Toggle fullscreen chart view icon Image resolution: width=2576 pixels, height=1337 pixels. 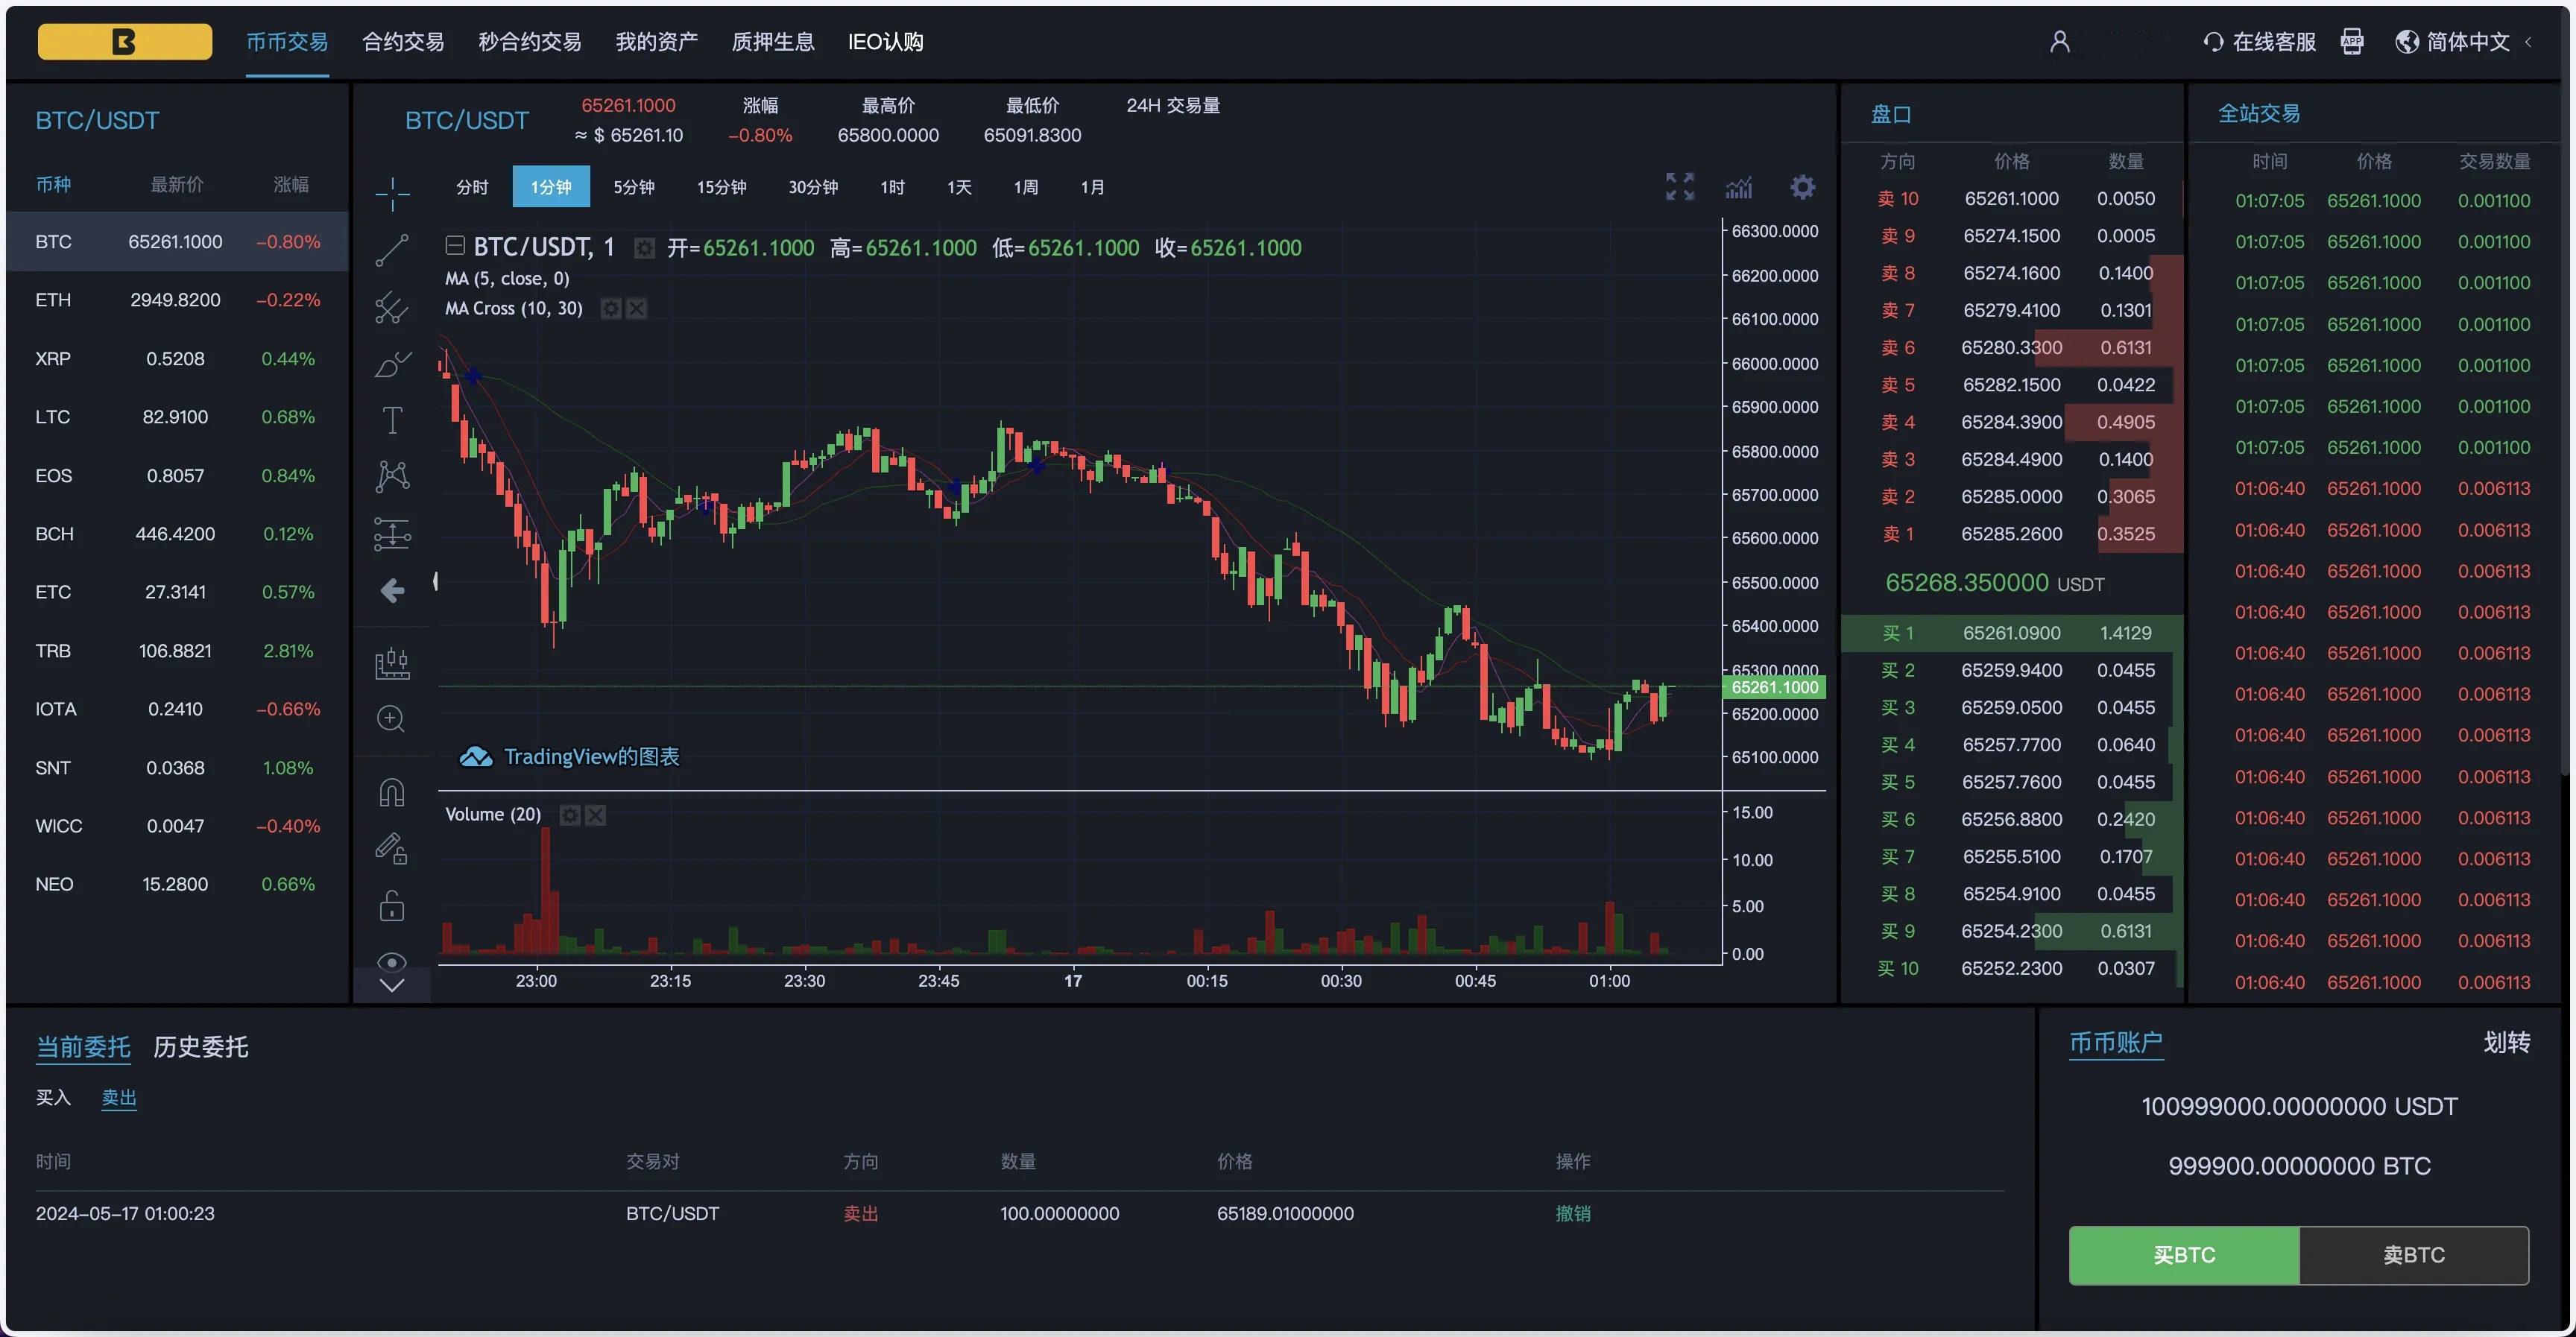click(1678, 186)
